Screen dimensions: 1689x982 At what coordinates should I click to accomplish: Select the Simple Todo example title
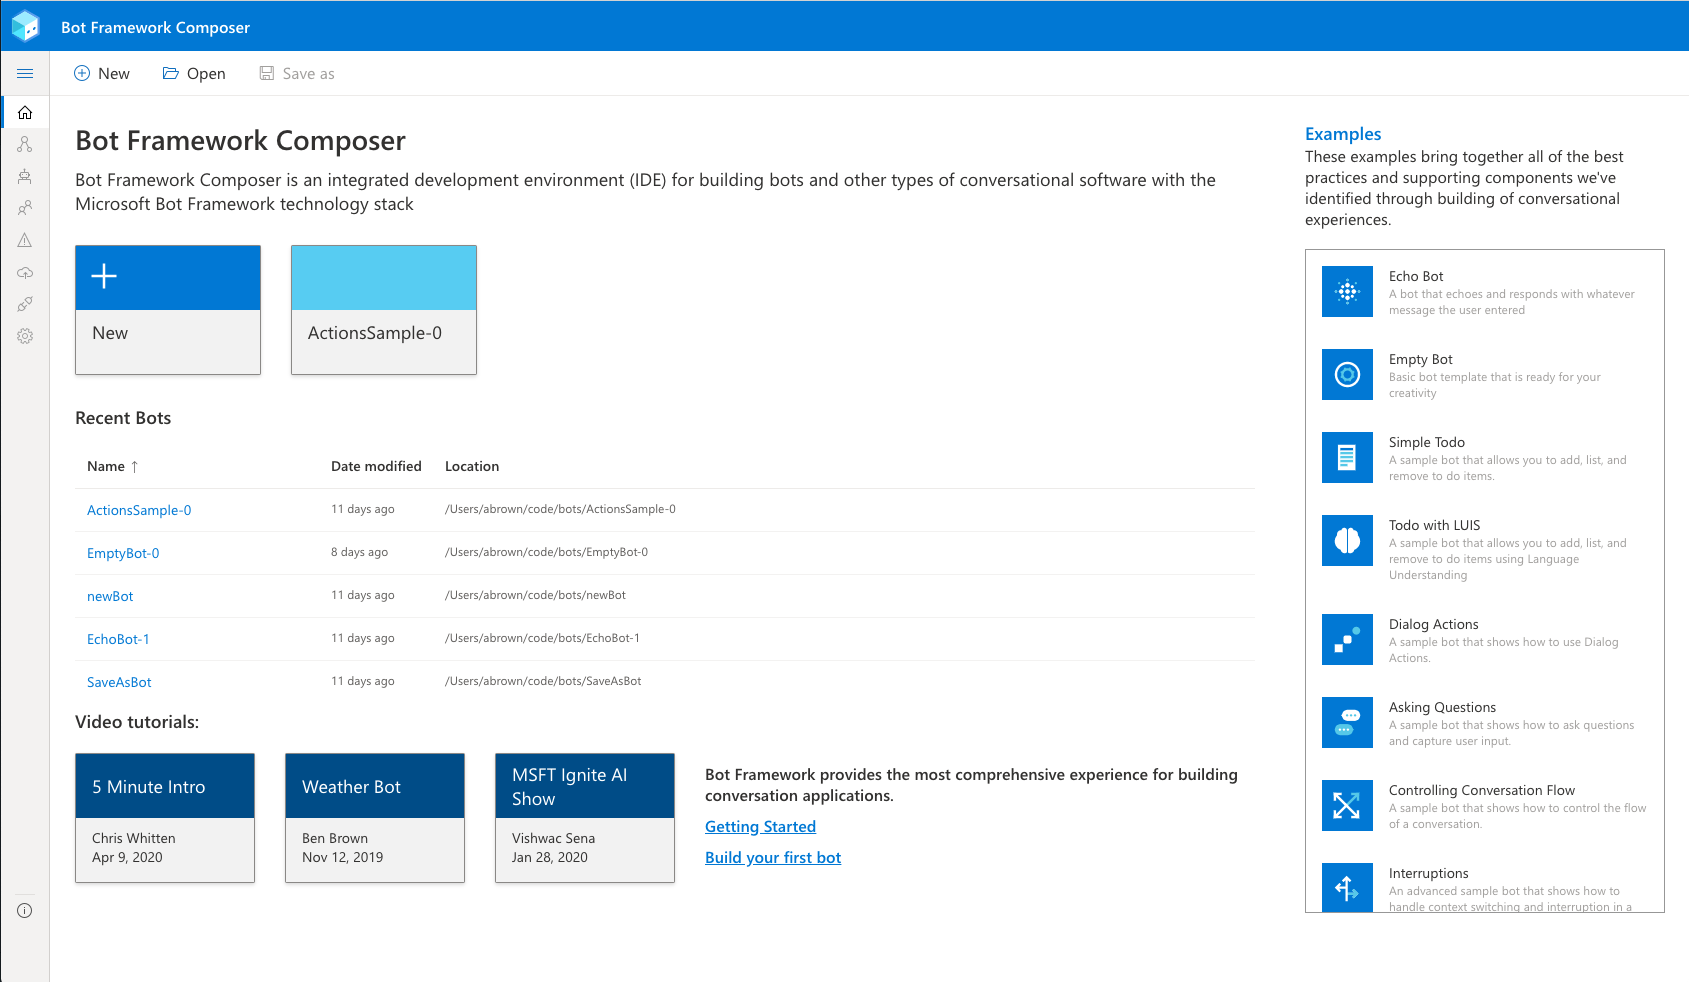coord(1427,442)
